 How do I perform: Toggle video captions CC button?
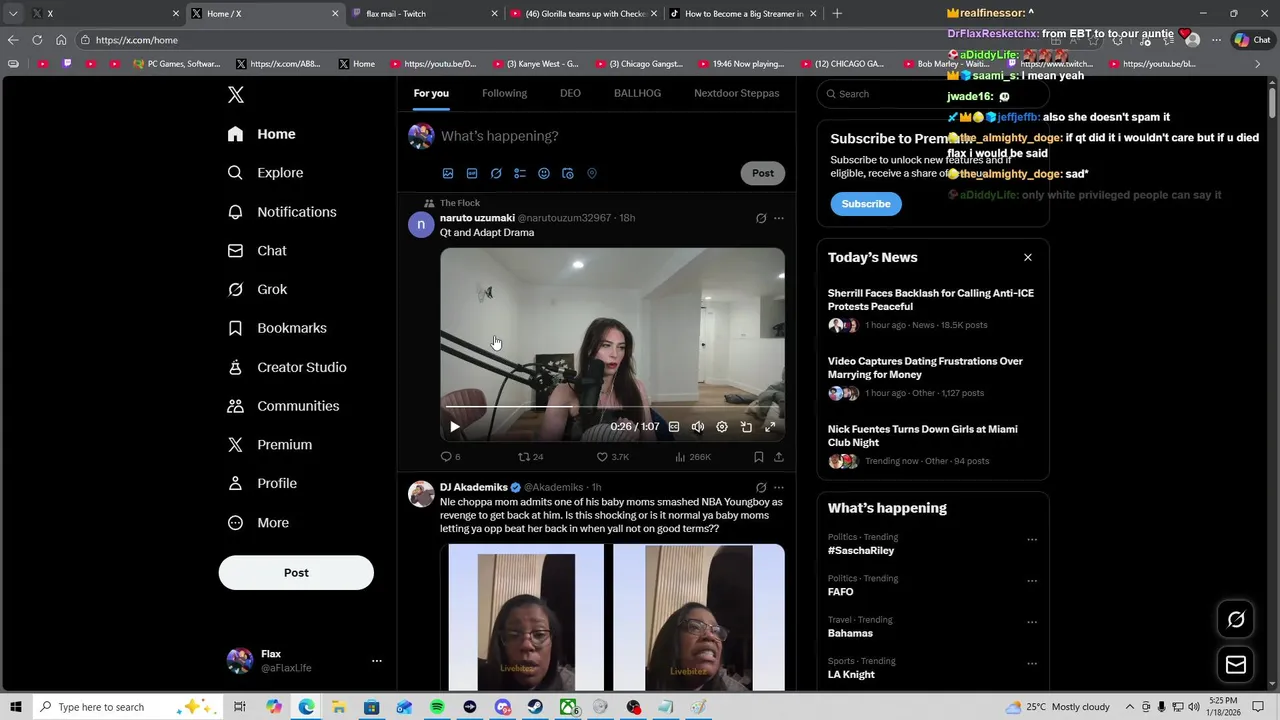pyautogui.click(x=674, y=427)
